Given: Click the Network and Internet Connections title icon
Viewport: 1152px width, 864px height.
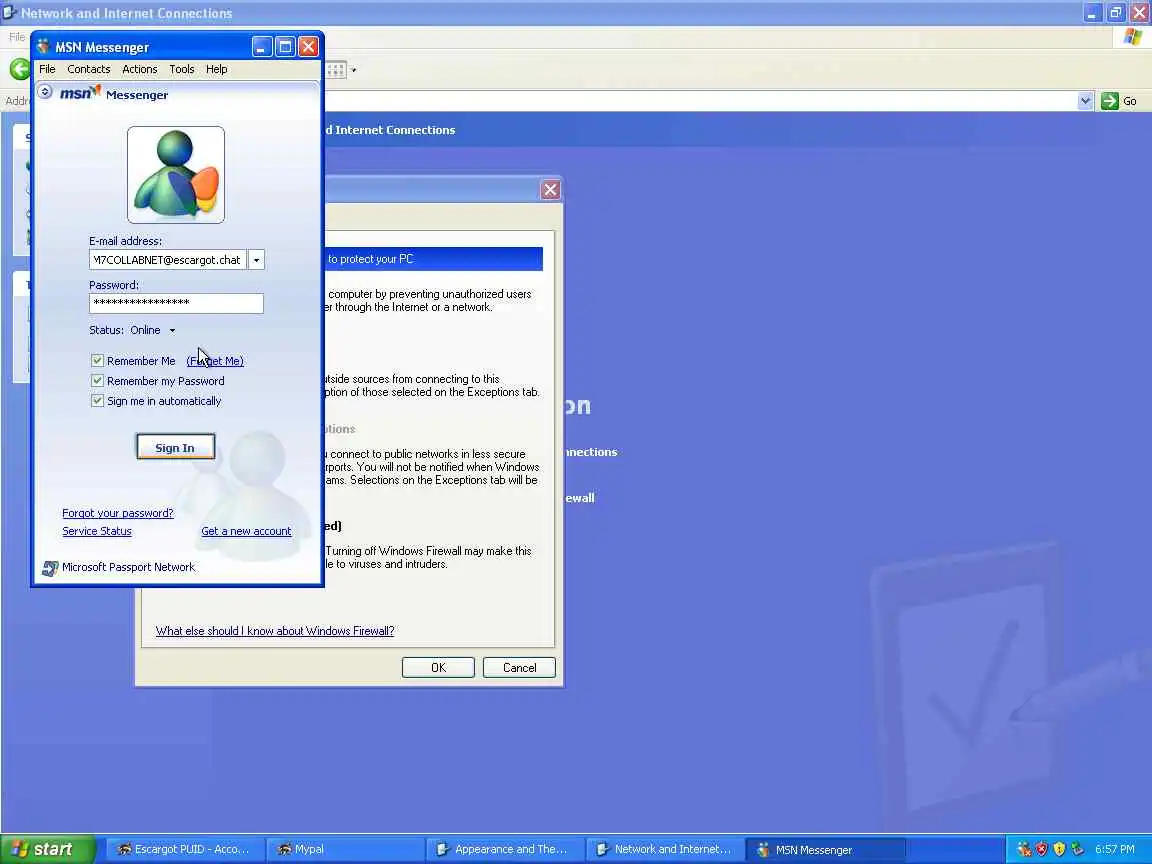Looking at the screenshot, I should tap(10, 12).
